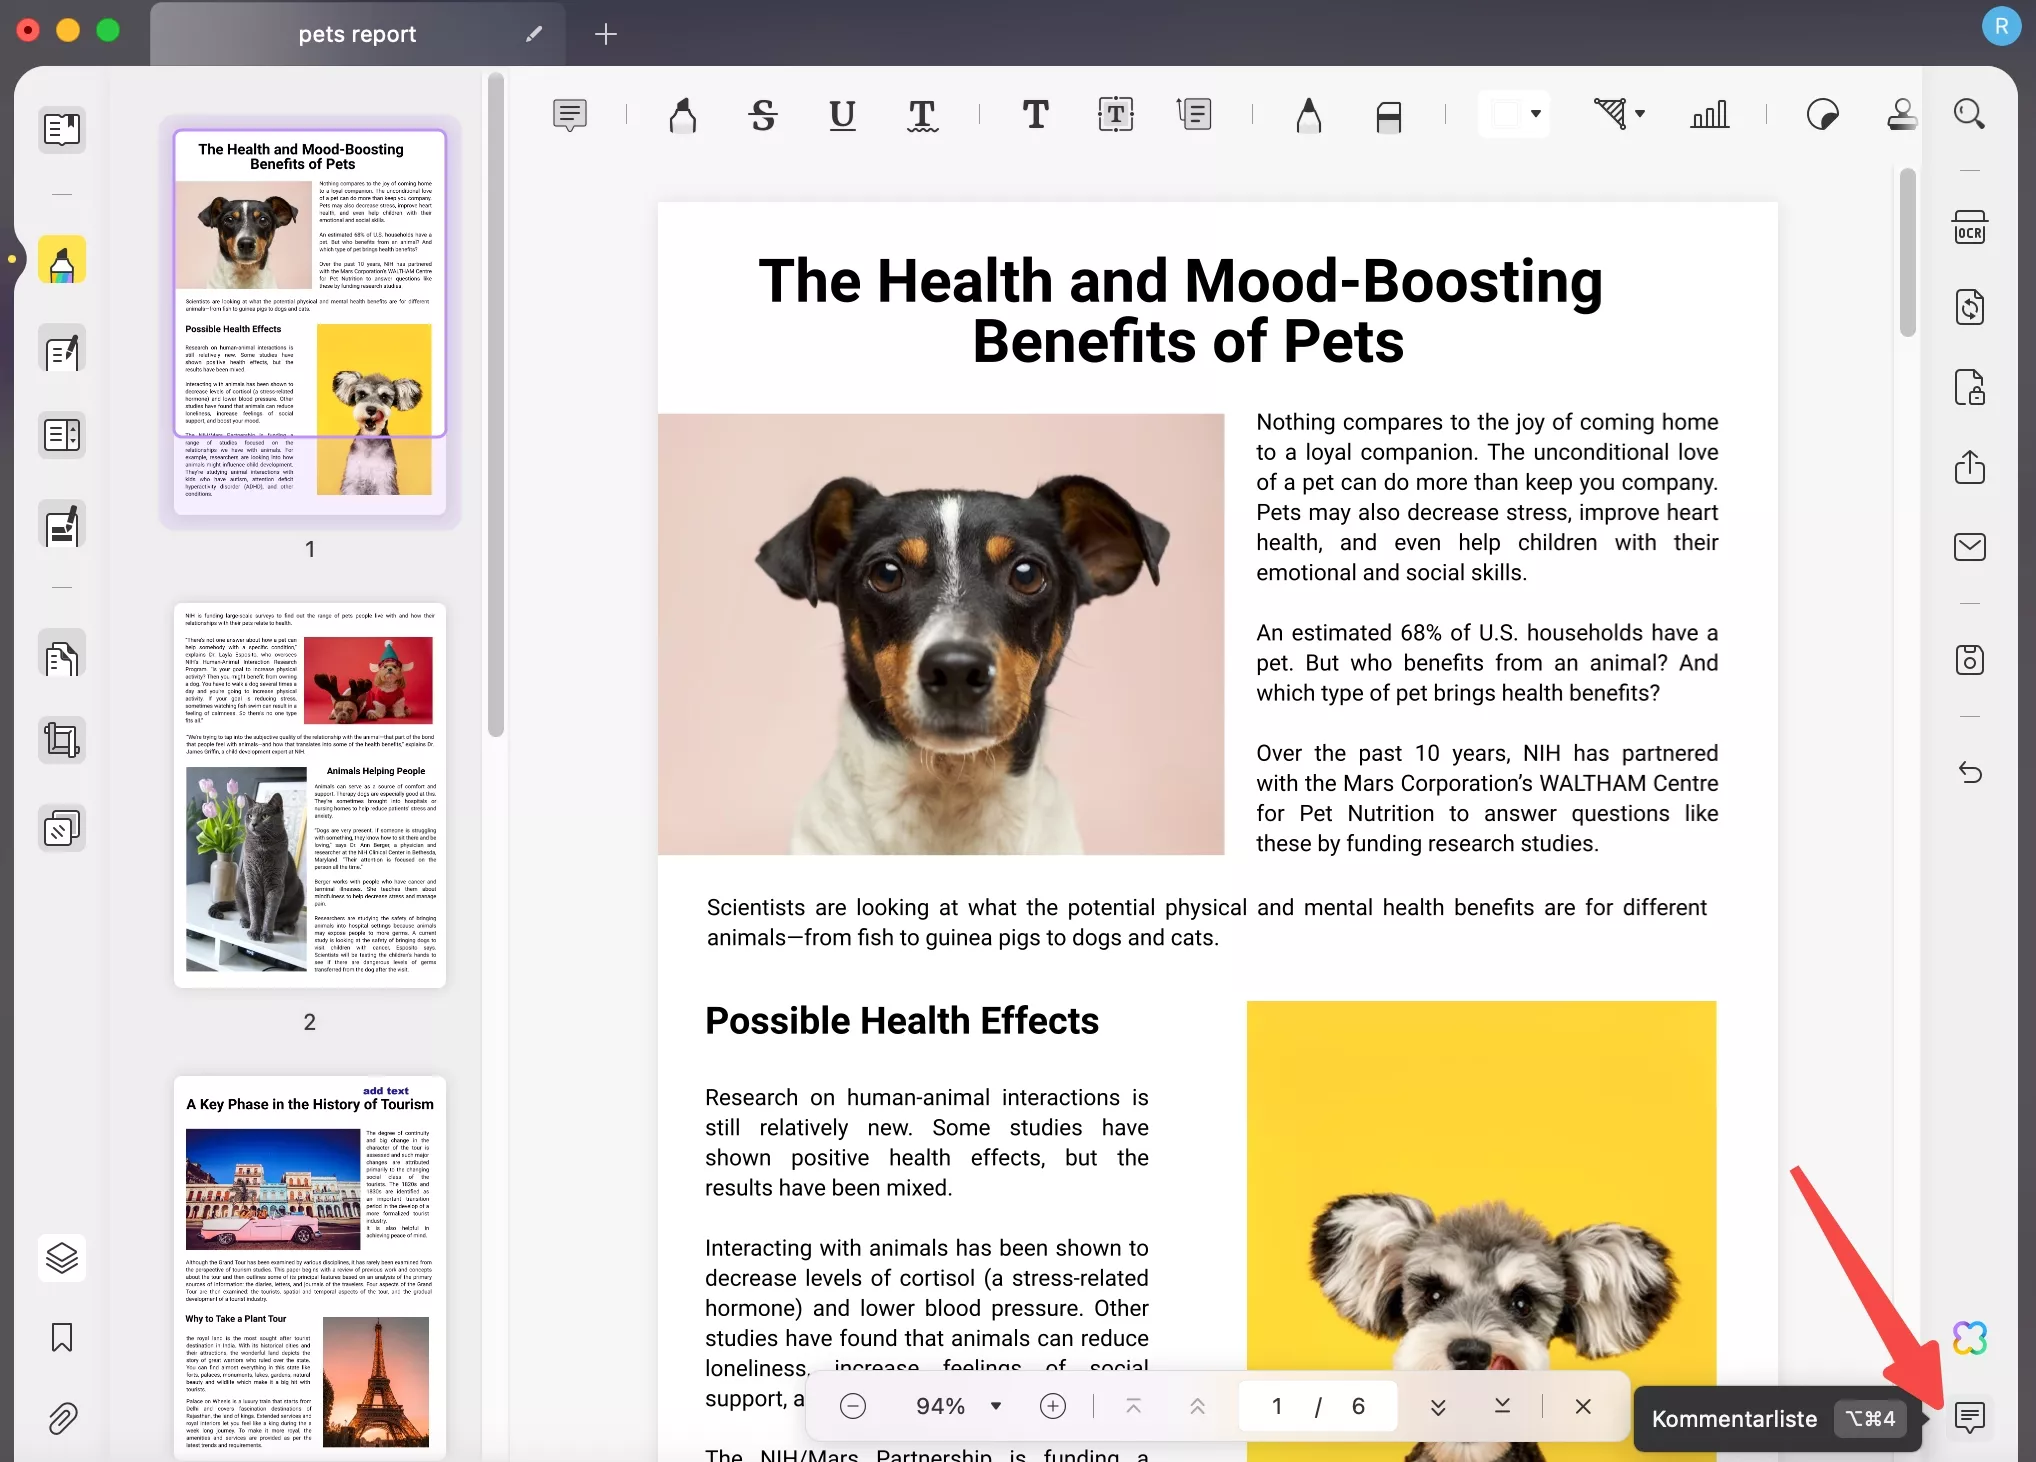Jump to the first page

click(1134, 1406)
